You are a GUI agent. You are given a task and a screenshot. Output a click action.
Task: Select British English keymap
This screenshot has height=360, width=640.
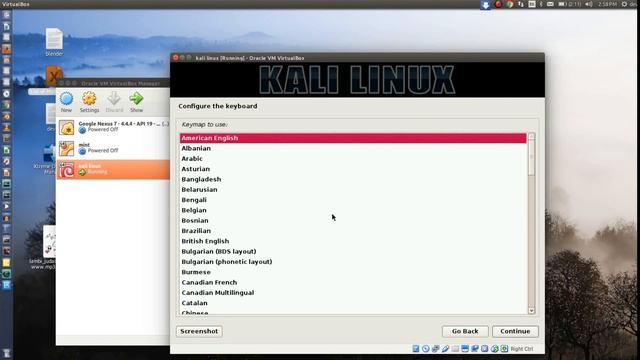click(353, 241)
